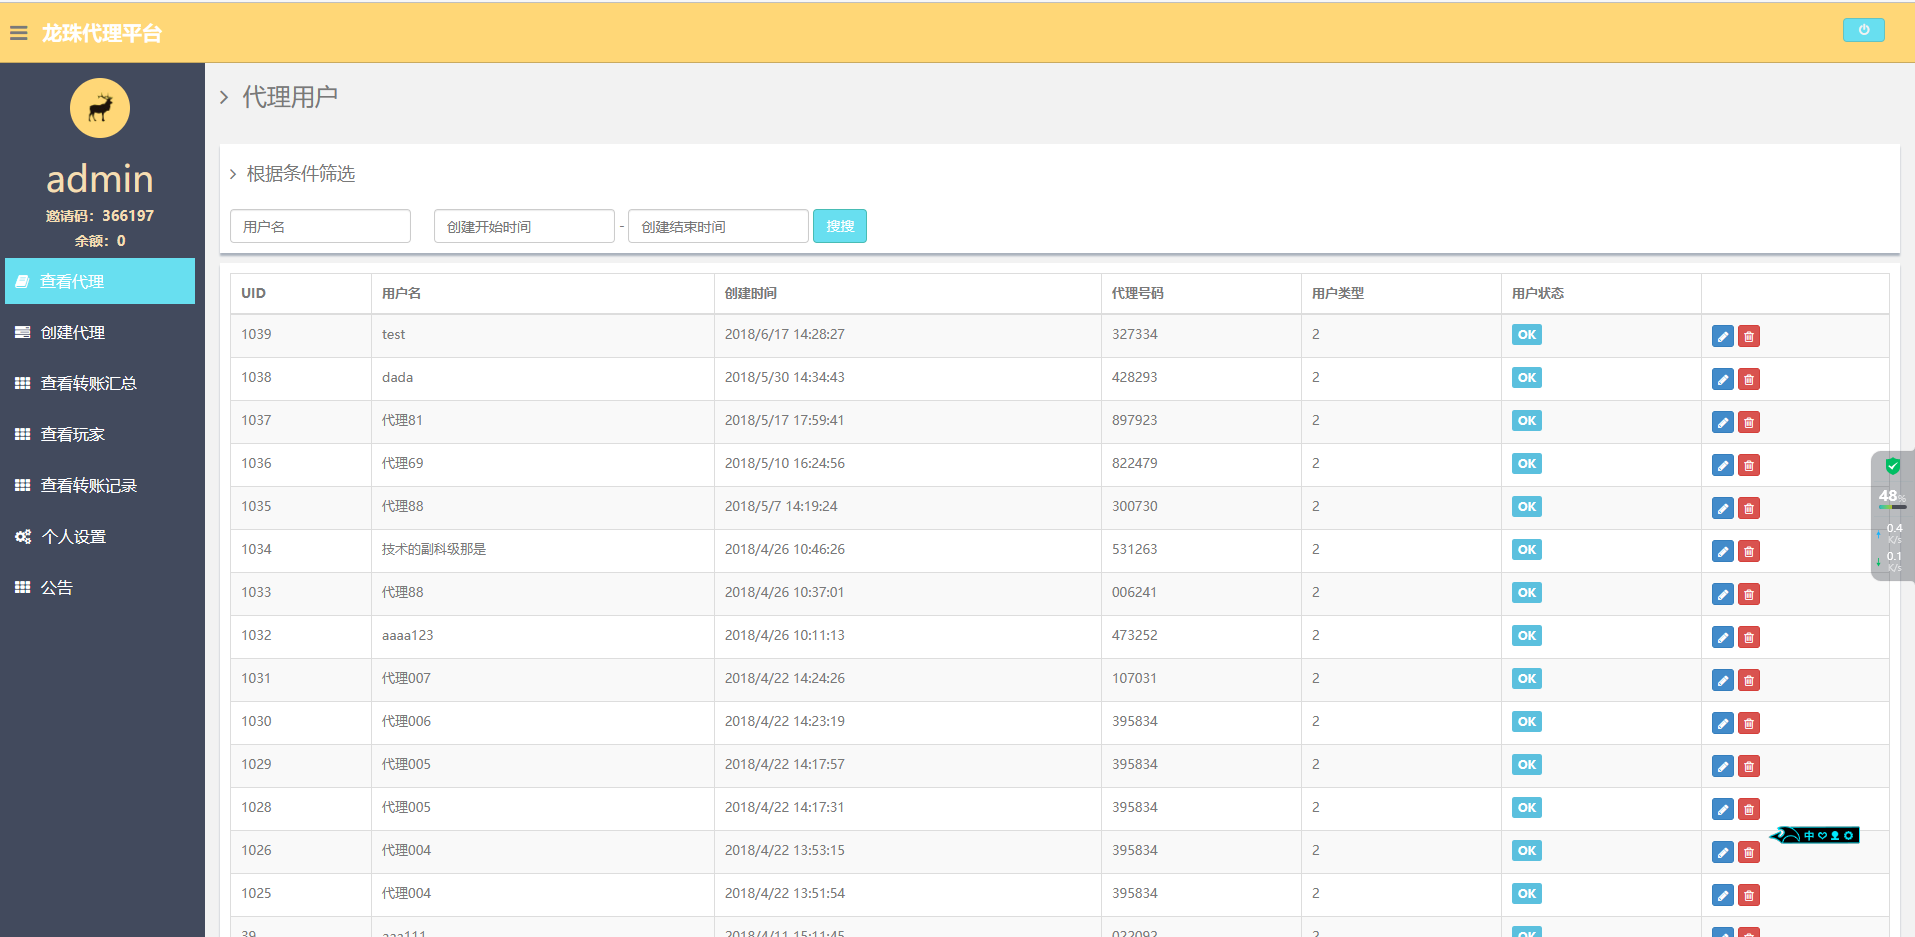The width and height of the screenshot is (1915, 937).
Task: Click OK status for user test
Action: tap(1526, 335)
